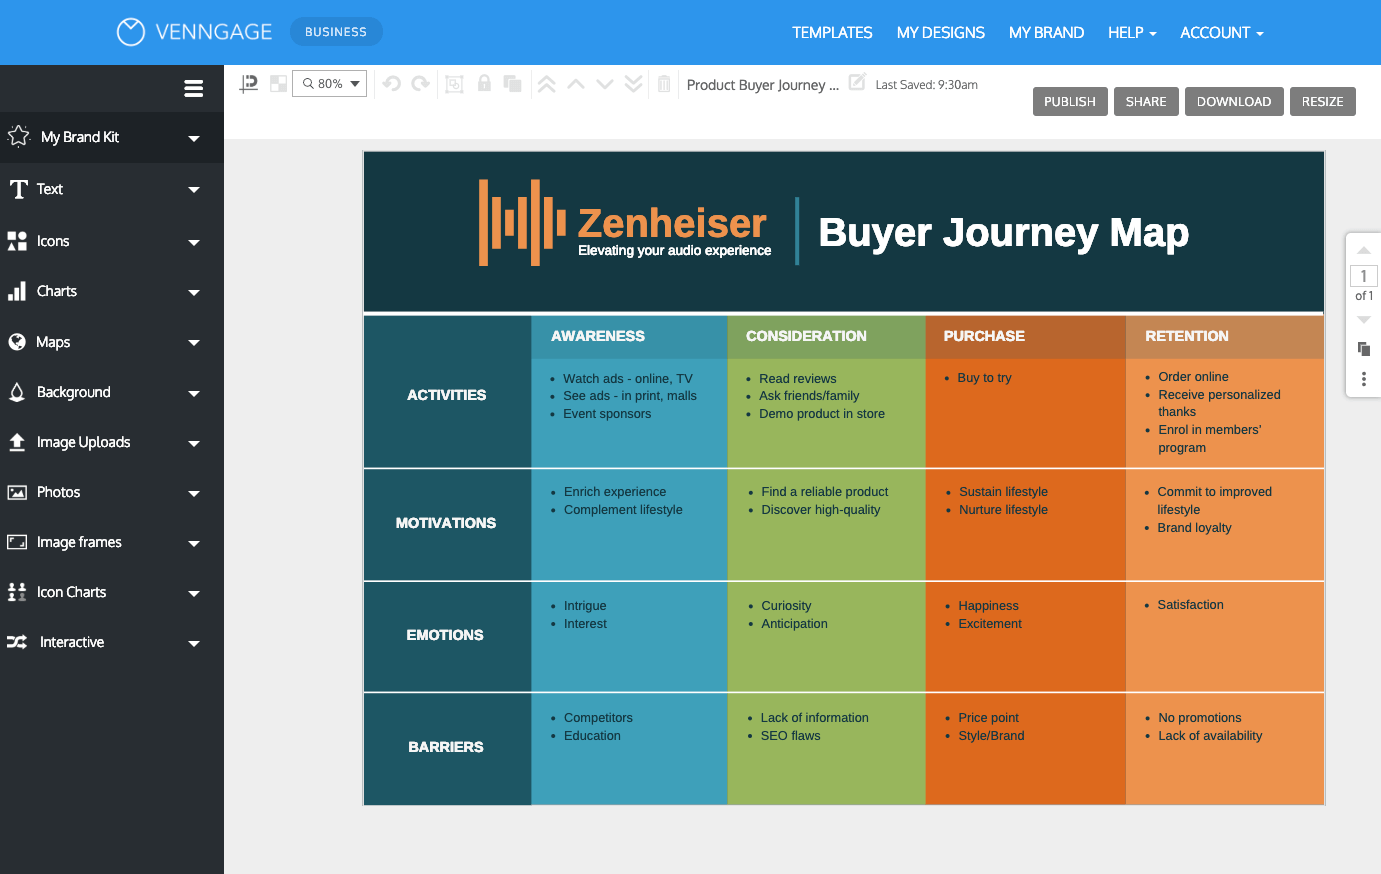This screenshot has width=1381, height=874.
Task: Click the Charts bar icon
Action: click(x=17, y=291)
